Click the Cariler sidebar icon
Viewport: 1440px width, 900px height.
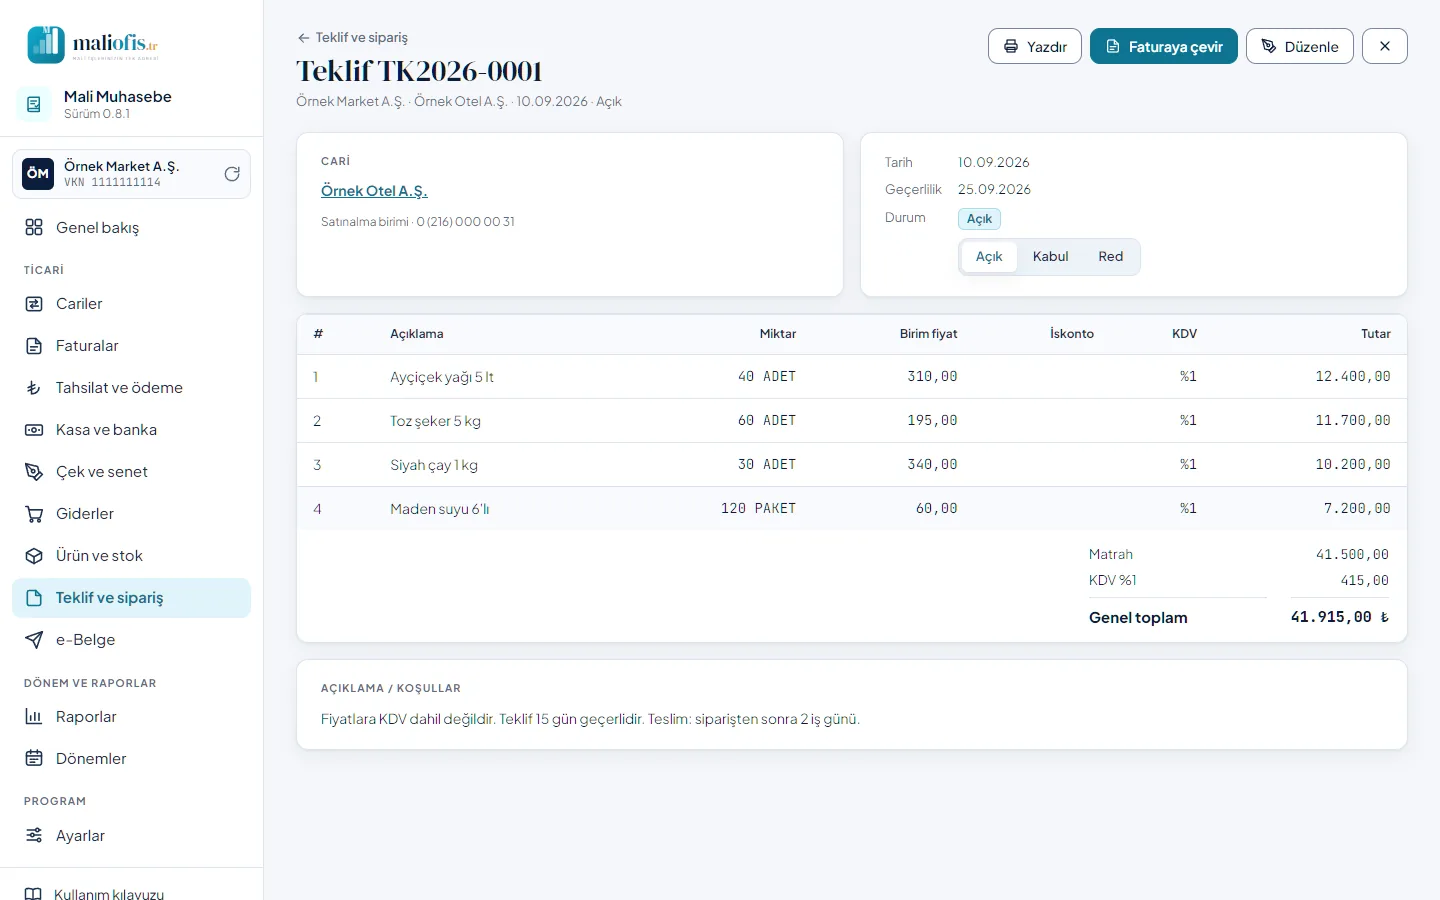34,304
